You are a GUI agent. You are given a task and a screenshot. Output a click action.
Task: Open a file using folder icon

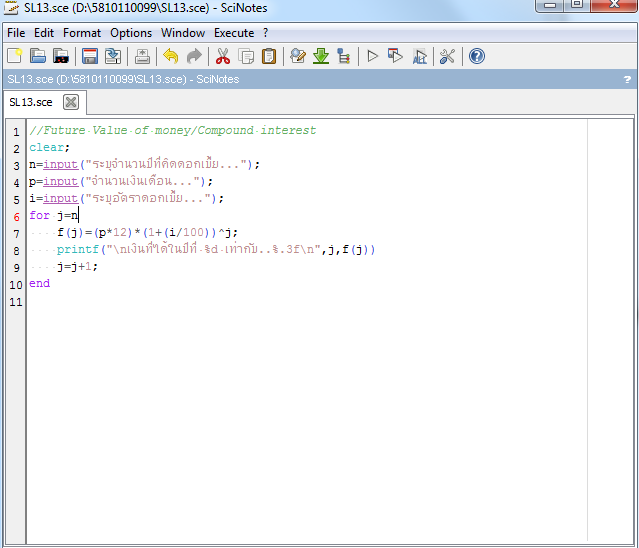coord(38,56)
